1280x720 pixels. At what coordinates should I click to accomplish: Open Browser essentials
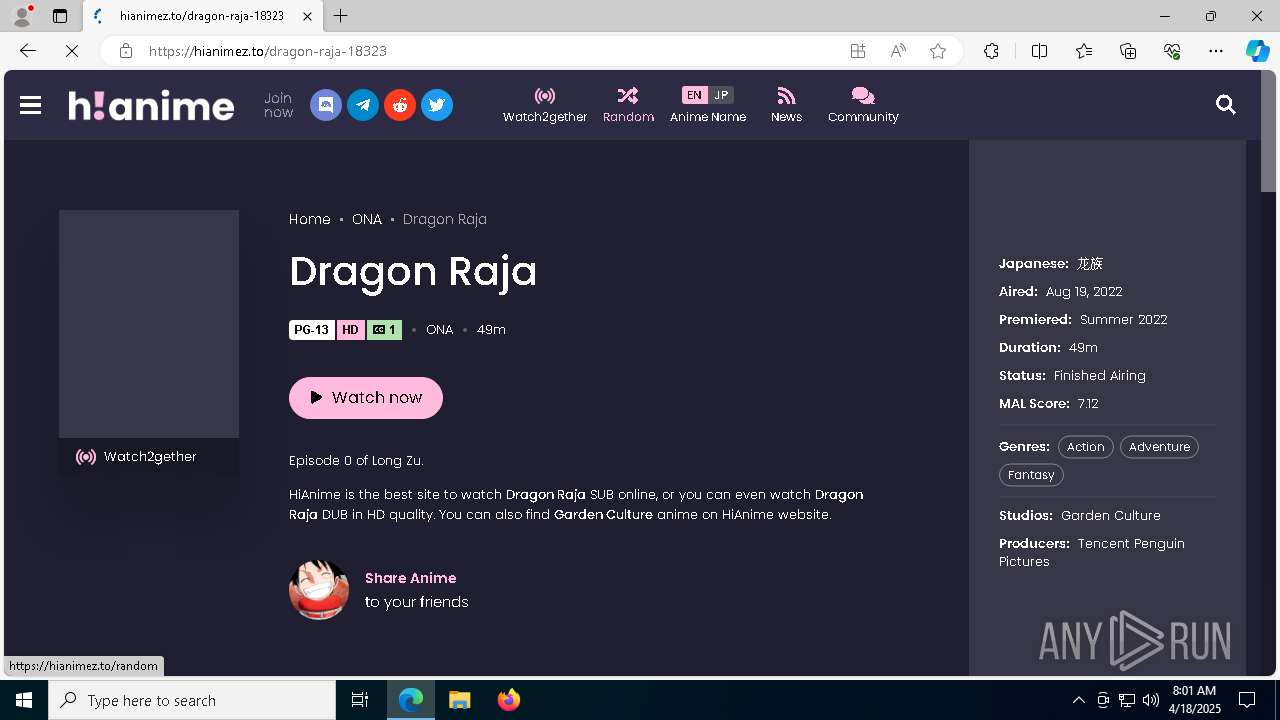point(1172,51)
